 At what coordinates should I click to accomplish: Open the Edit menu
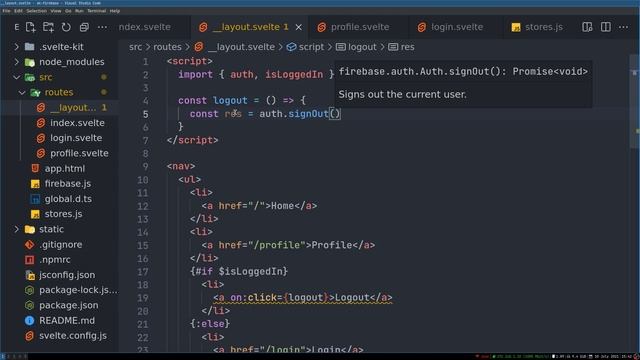point(18,11)
